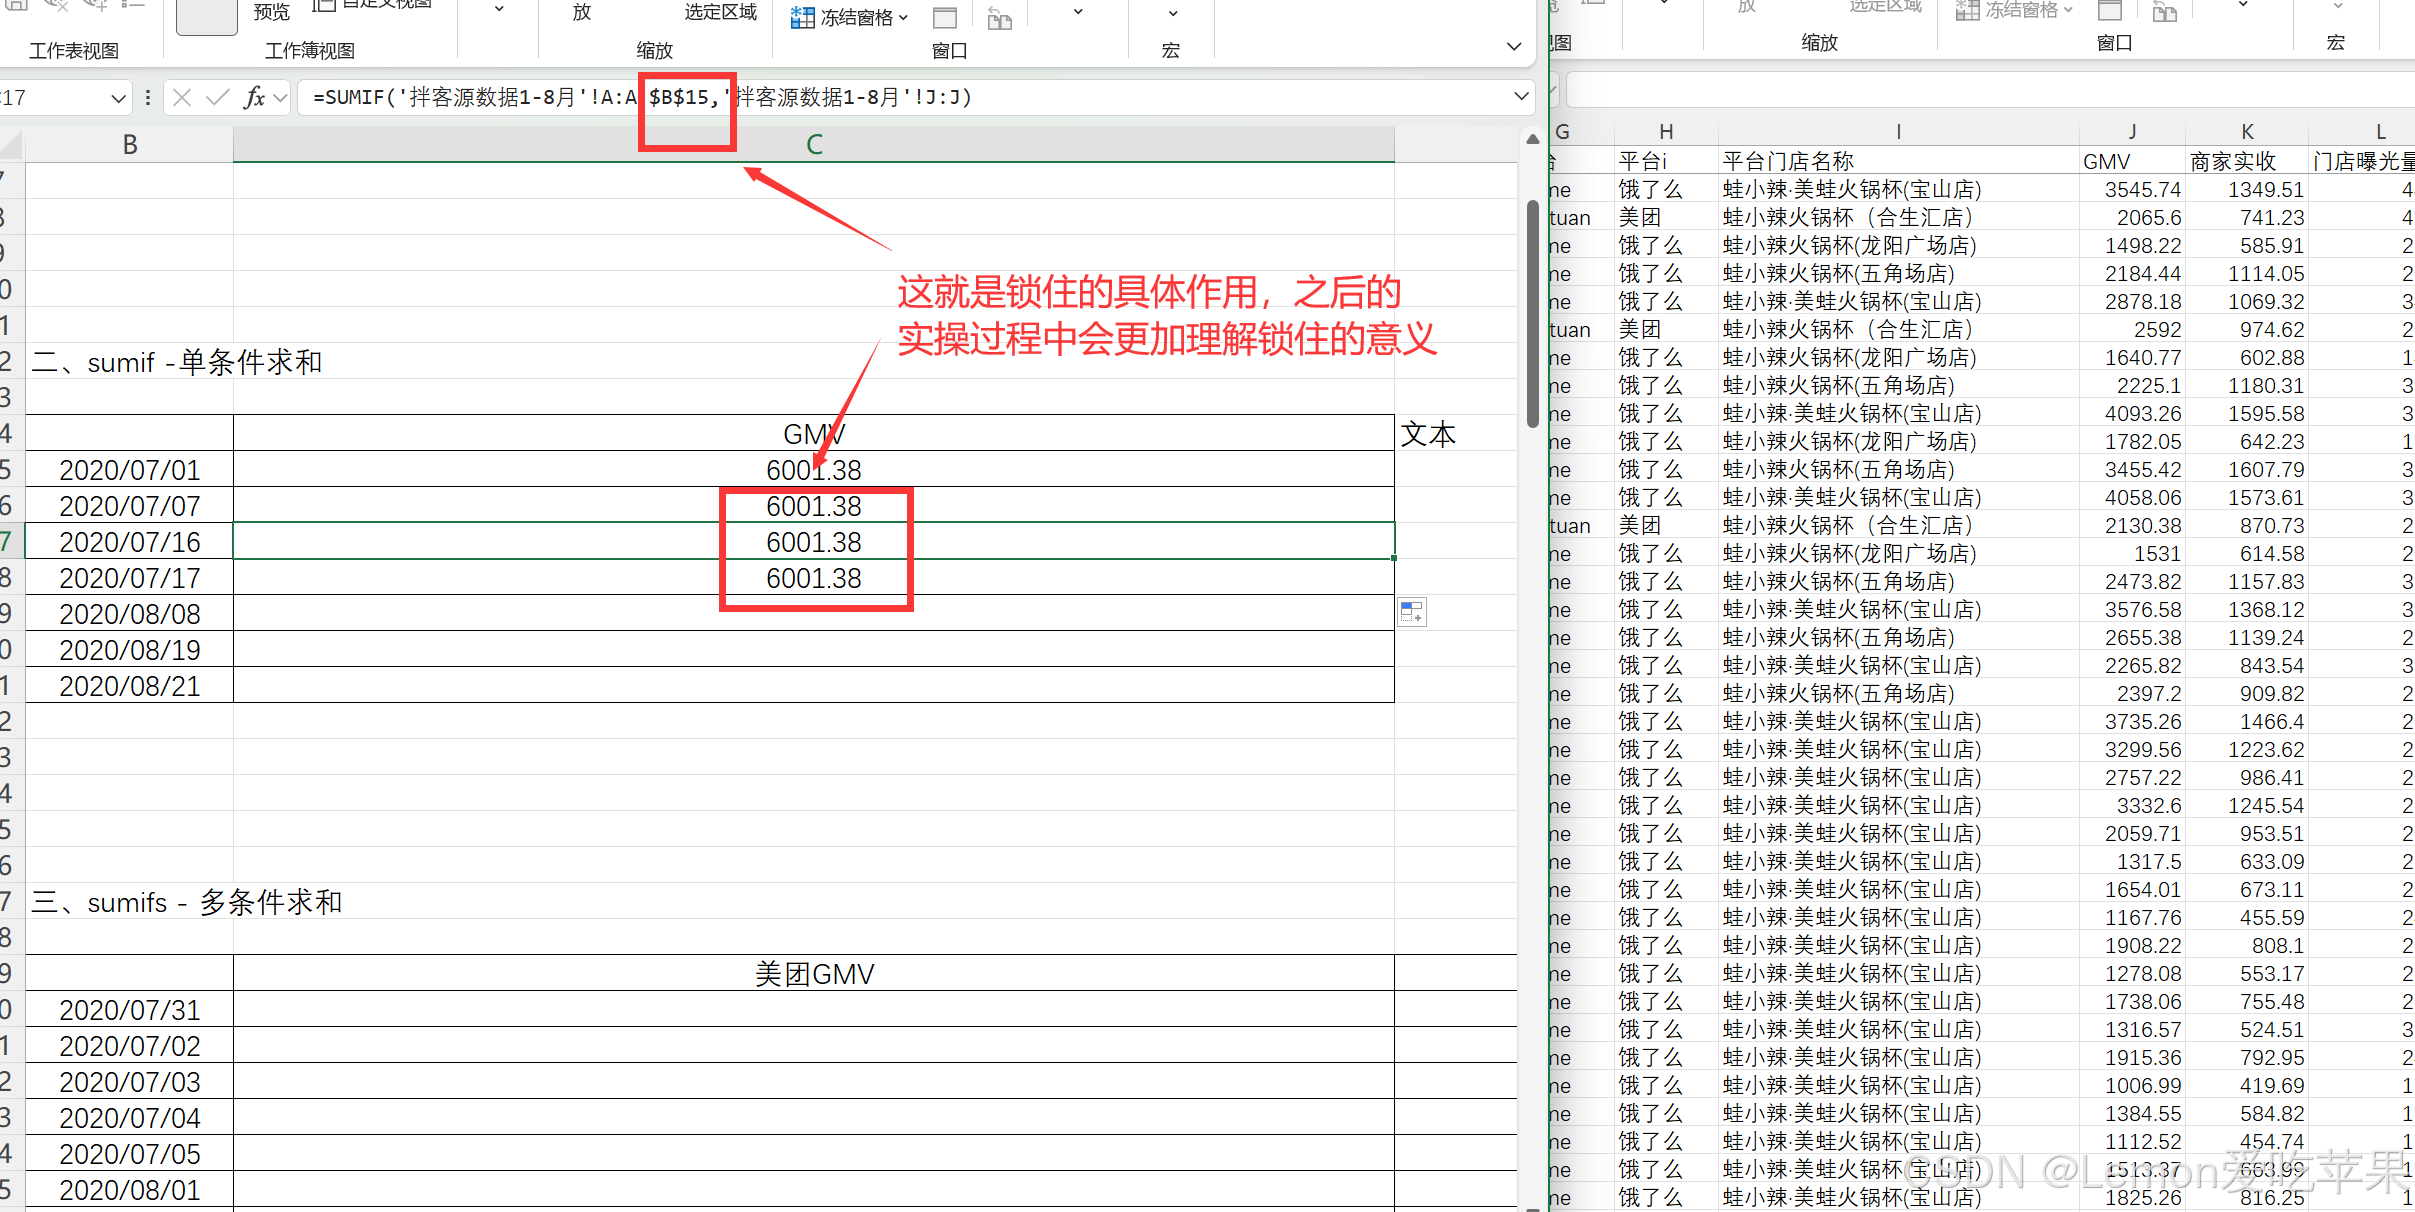This screenshot has width=2415, height=1212.
Task: Click the vertical scrollbar thumb in left window
Action: (1532, 314)
